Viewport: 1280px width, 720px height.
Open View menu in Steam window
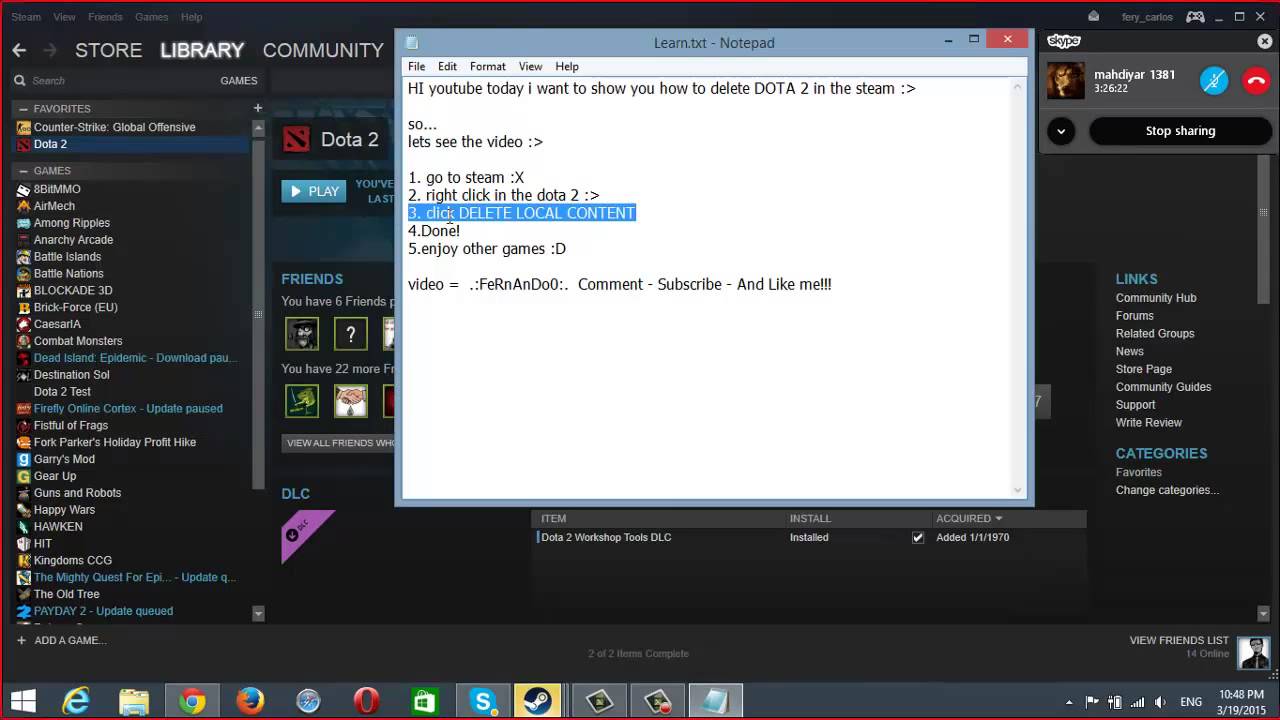[x=64, y=17]
